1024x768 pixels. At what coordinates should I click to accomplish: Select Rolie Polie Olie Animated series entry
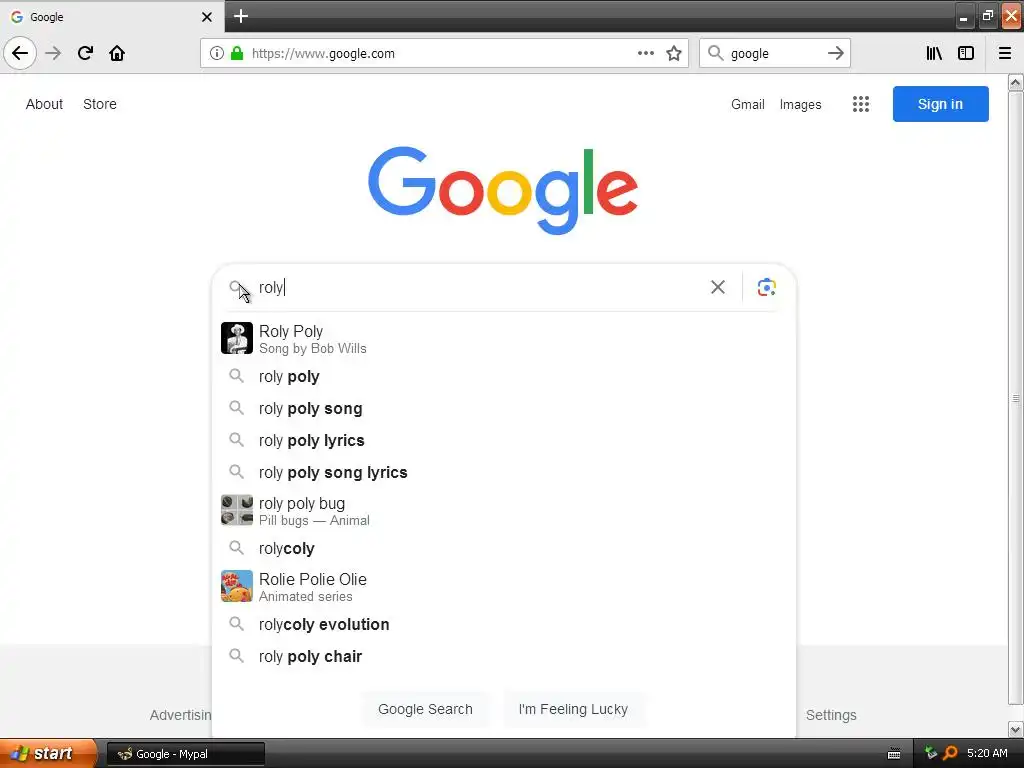pyautogui.click(x=504, y=586)
